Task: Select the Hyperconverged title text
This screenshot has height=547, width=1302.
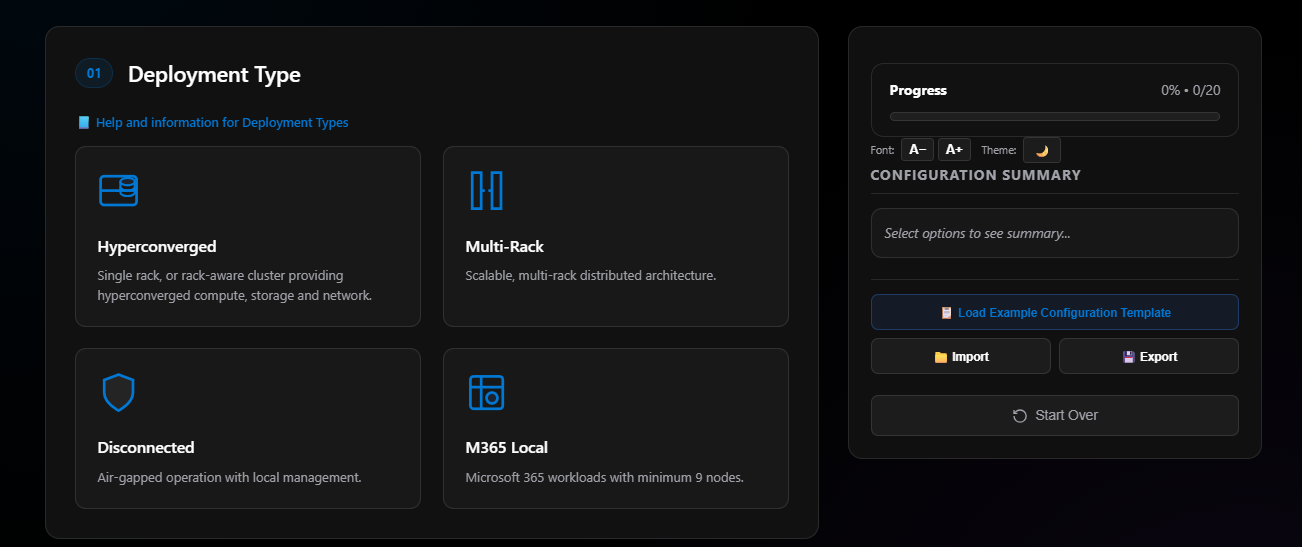Action: (157, 246)
